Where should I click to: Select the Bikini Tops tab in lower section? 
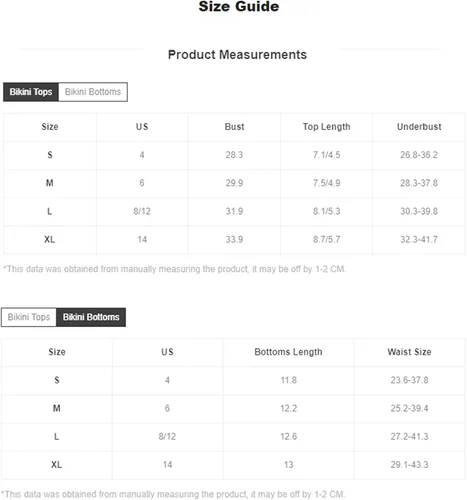pyautogui.click(x=29, y=317)
